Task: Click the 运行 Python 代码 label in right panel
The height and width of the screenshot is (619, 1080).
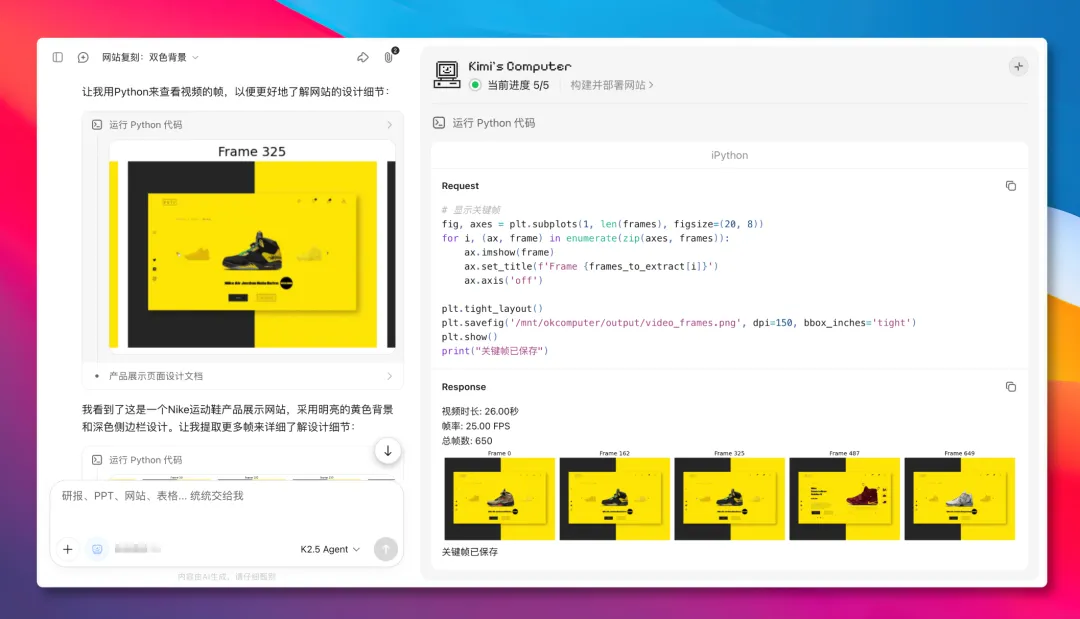Action: [x=493, y=123]
